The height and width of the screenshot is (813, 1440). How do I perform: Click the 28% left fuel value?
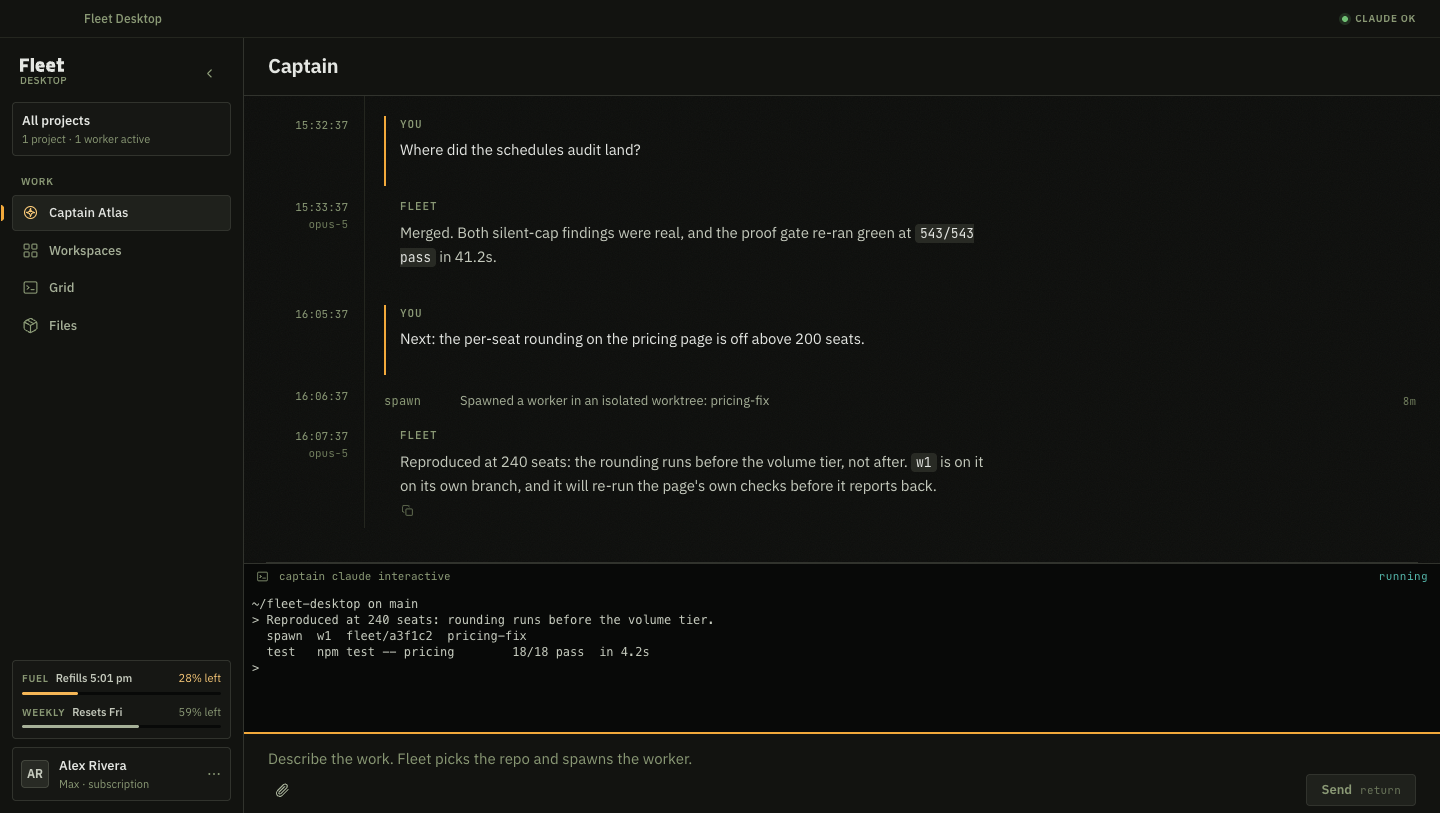tap(200, 678)
